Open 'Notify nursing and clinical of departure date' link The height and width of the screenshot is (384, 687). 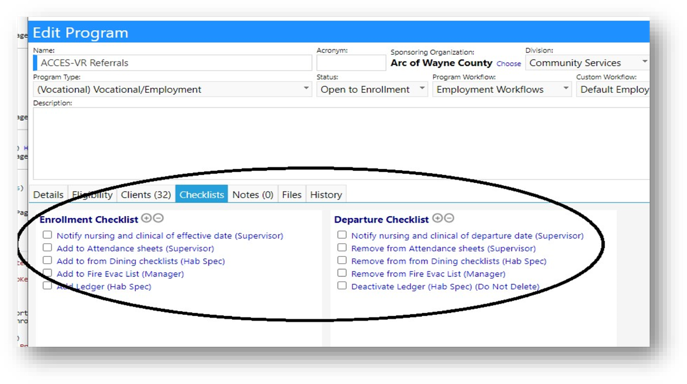(x=467, y=235)
